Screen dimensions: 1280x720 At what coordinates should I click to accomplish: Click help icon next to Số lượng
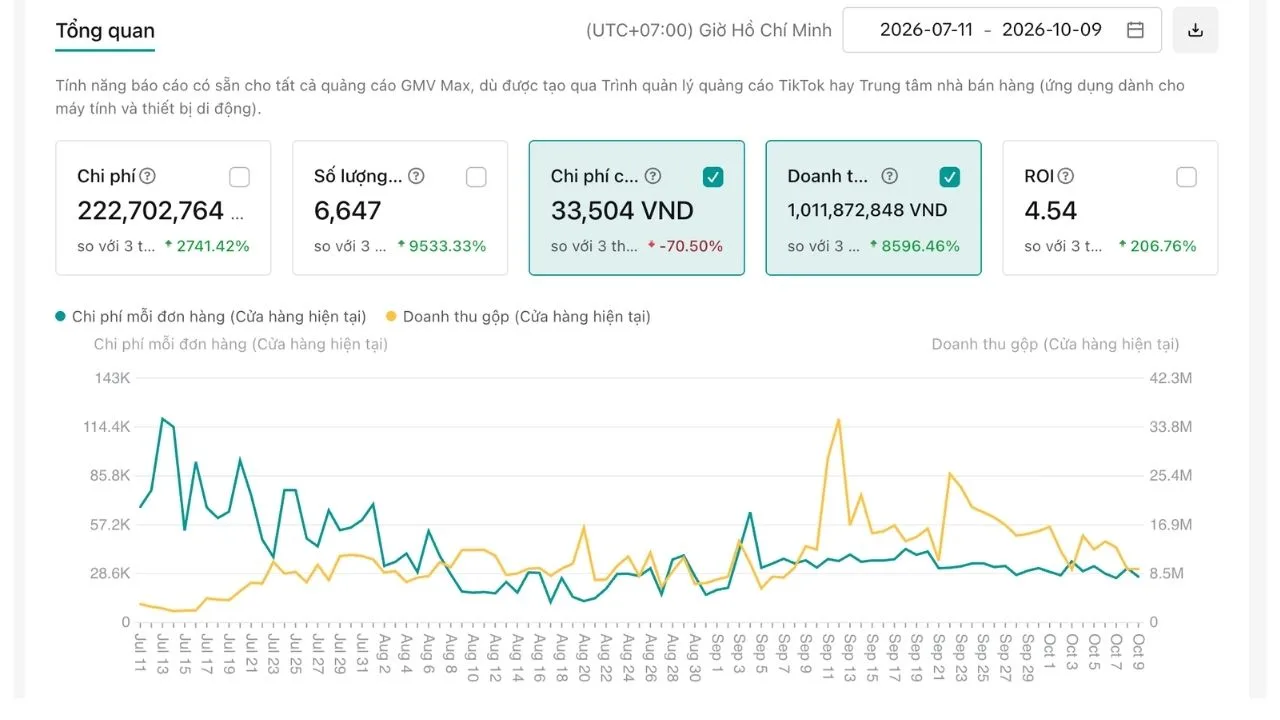(416, 176)
